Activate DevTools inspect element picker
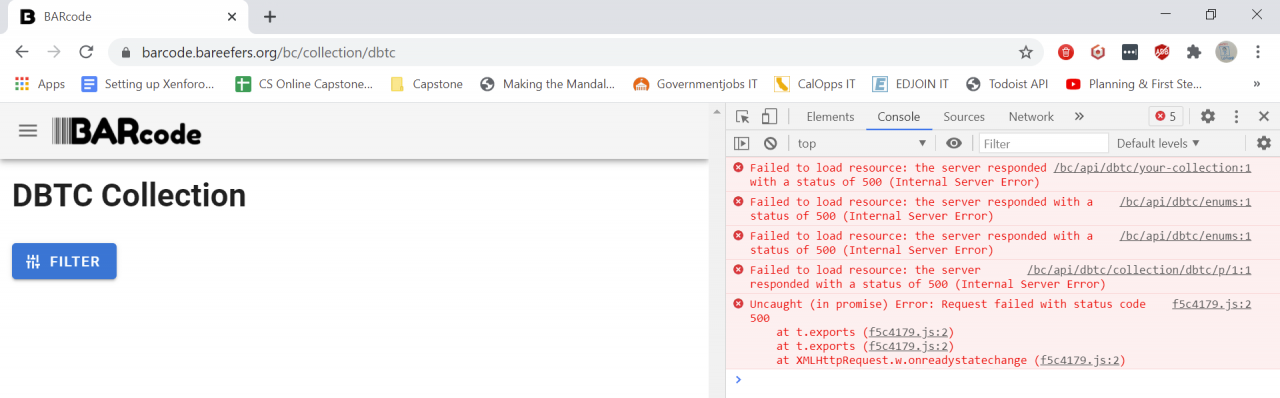The width and height of the screenshot is (1280, 398). click(743, 116)
